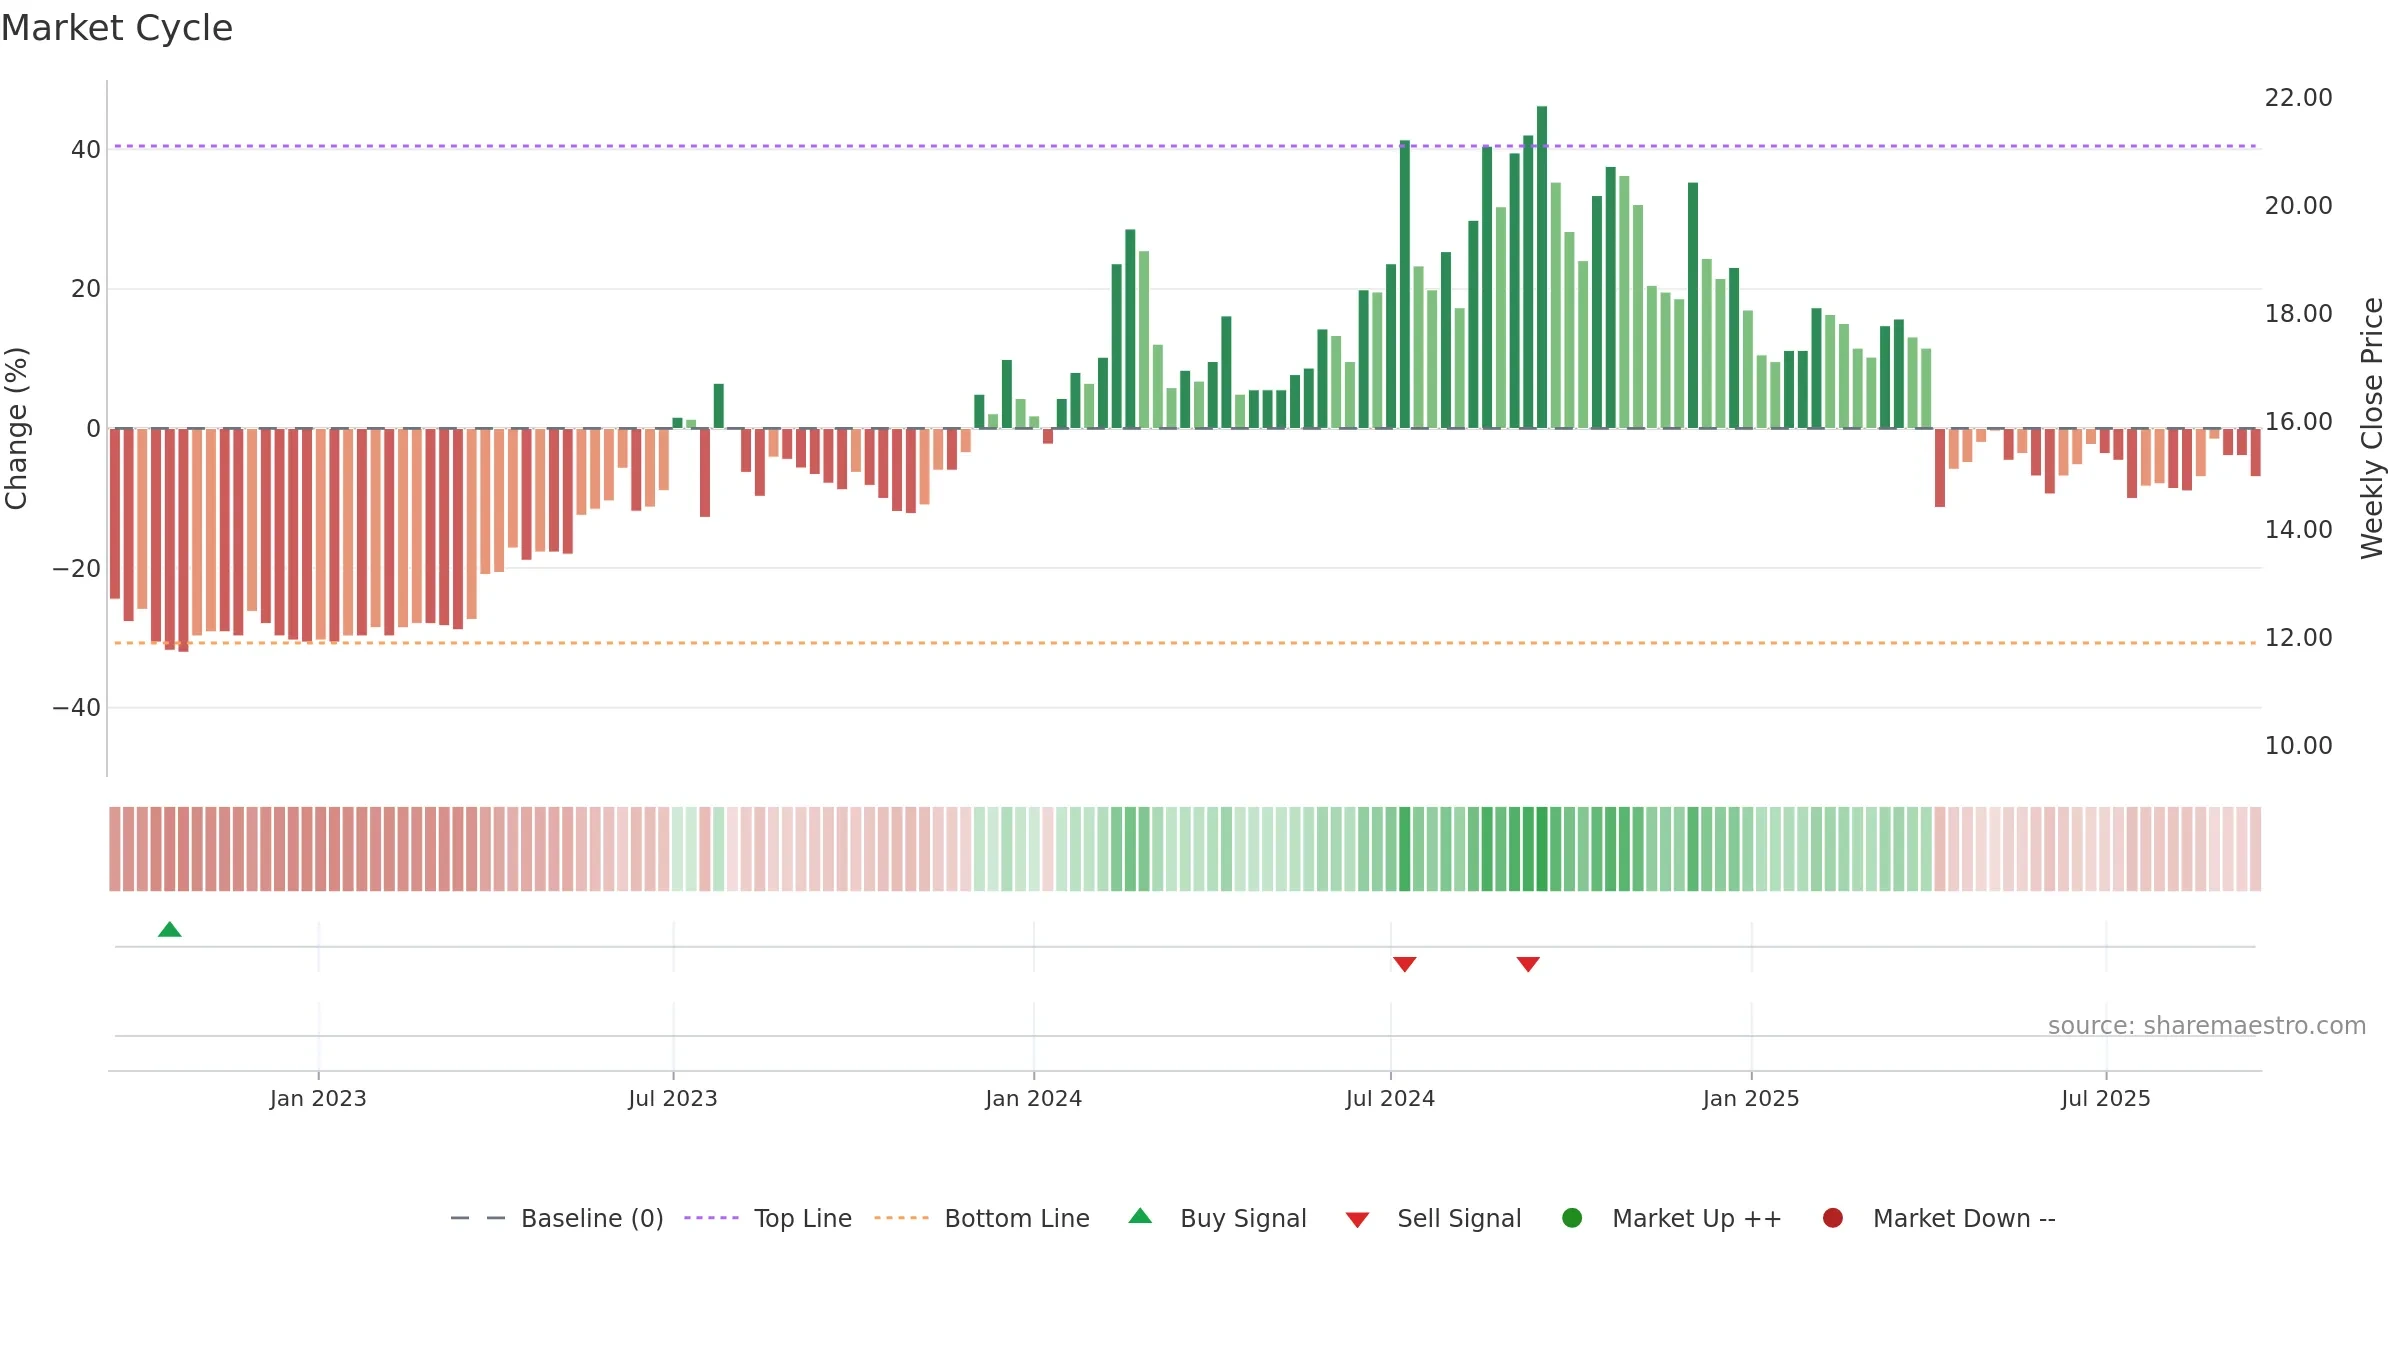Toggle Market Down -- legend entry

pyautogui.click(x=1939, y=1218)
